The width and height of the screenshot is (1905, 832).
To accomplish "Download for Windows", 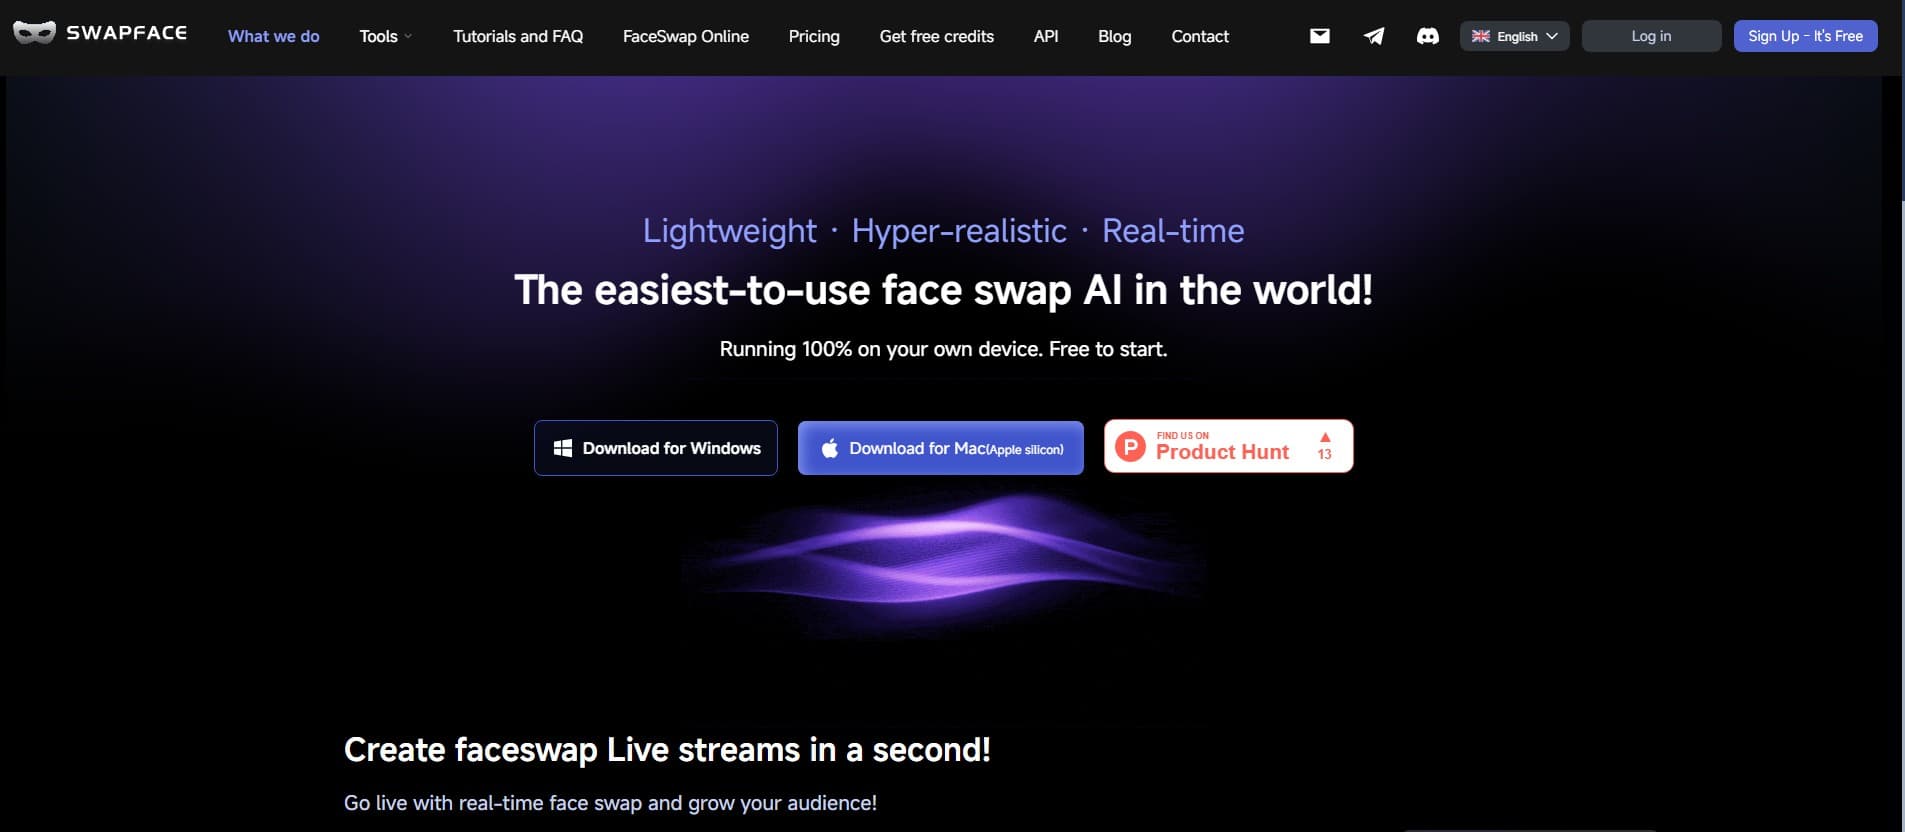I will click(656, 448).
